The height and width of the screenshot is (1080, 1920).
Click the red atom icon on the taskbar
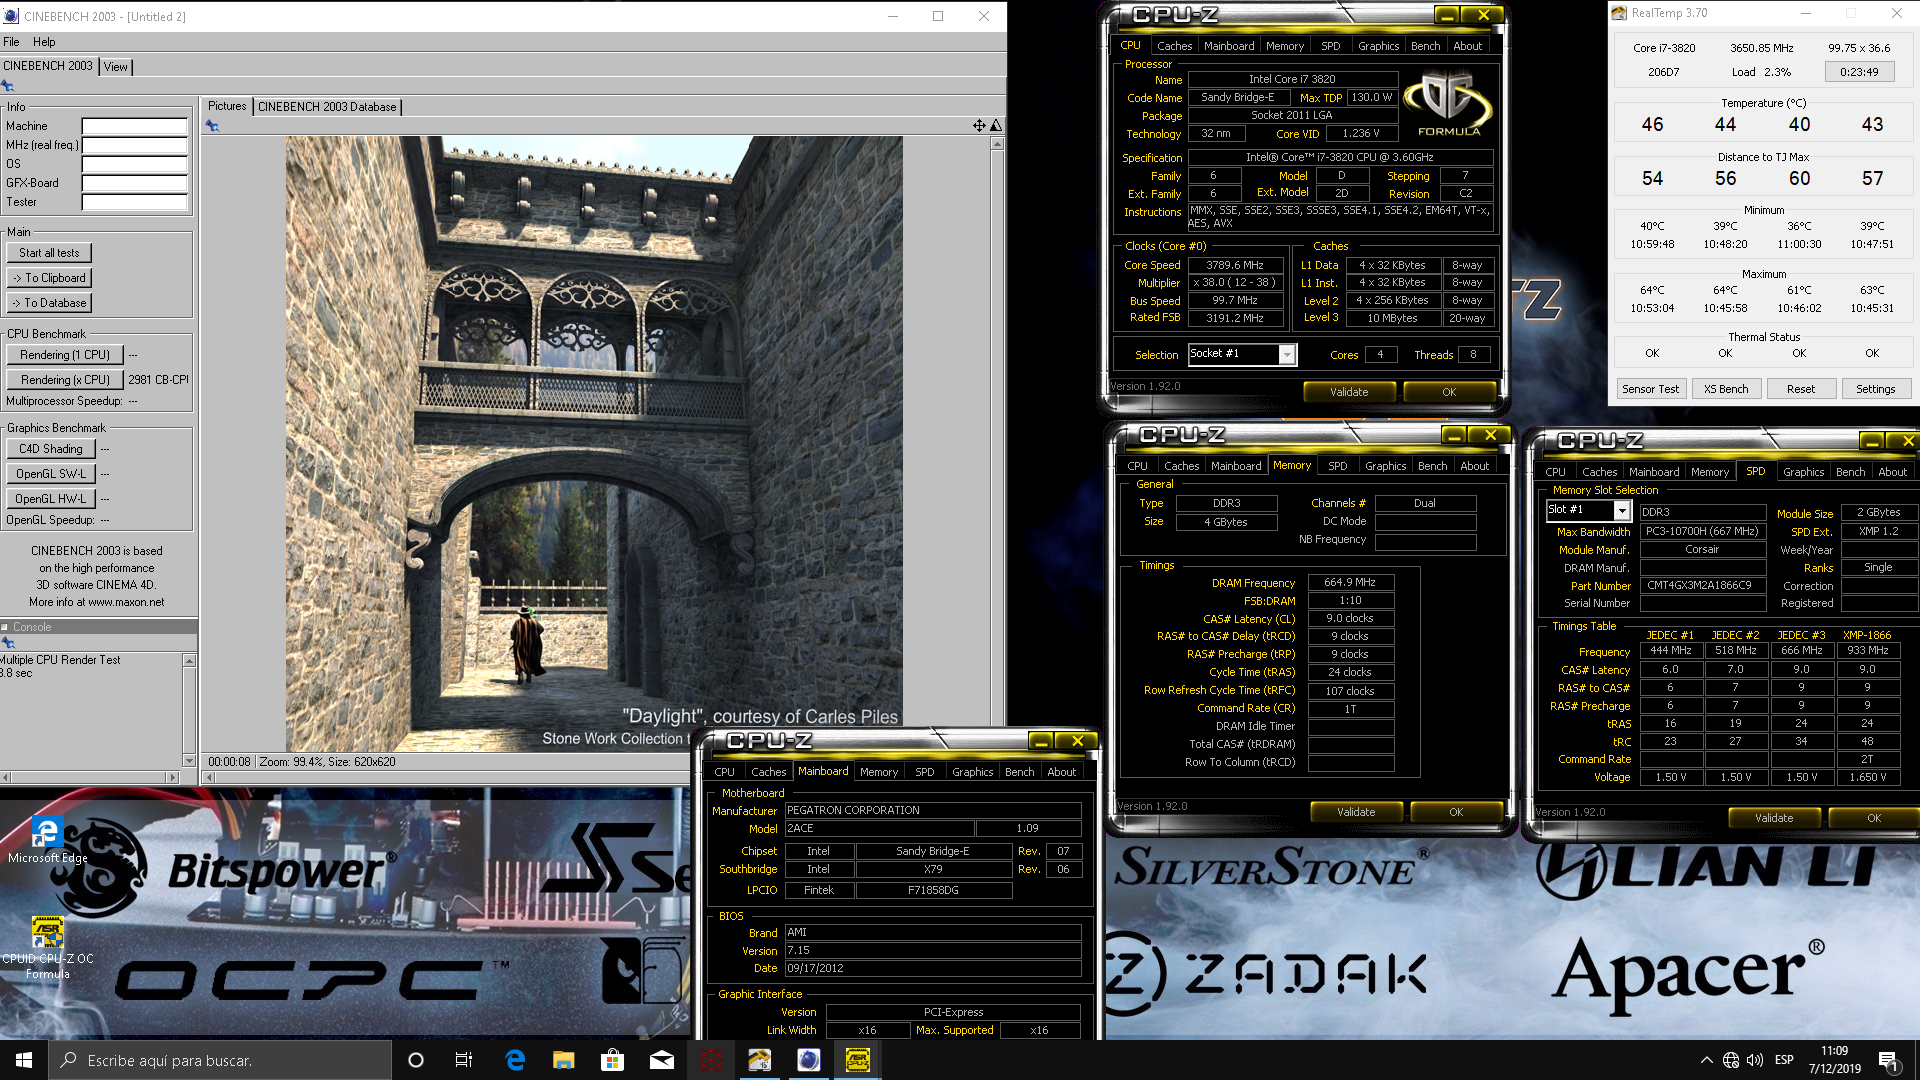point(710,1060)
